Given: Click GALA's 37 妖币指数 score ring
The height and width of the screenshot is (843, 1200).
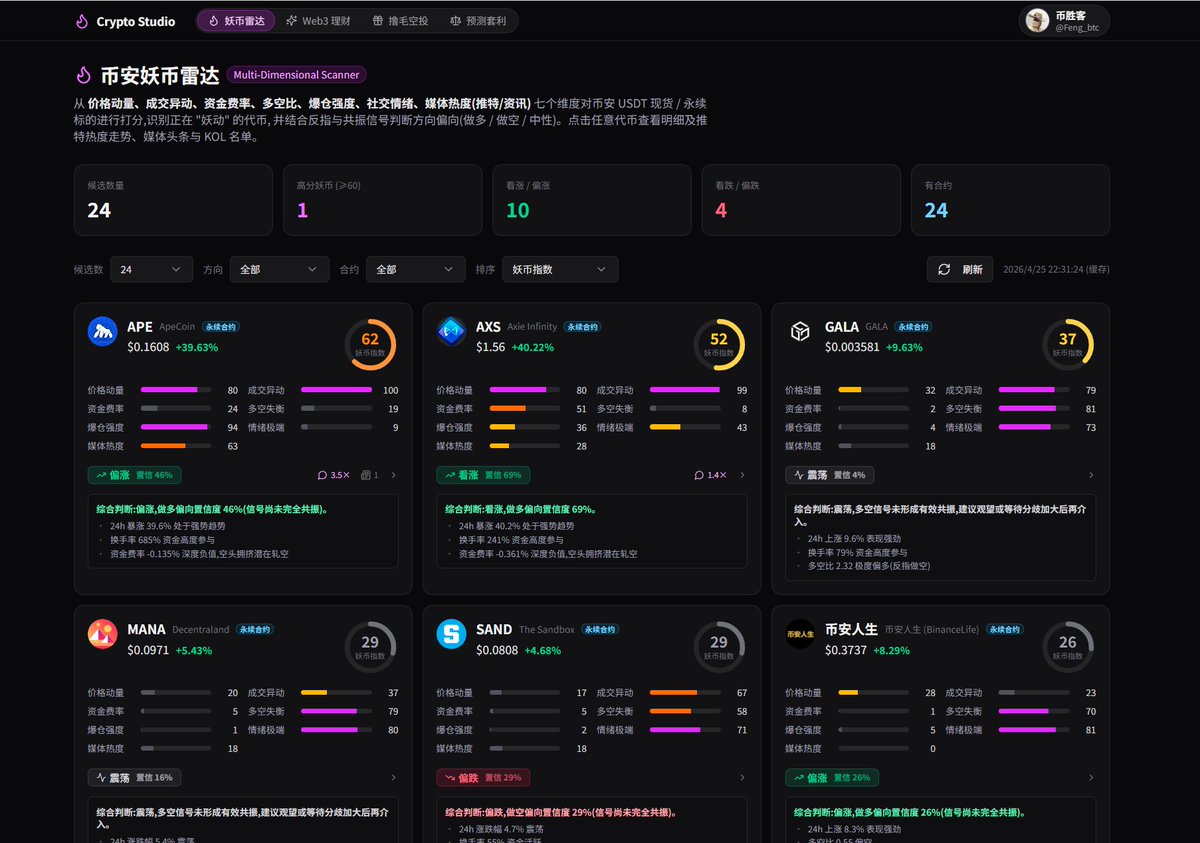Looking at the screenshot, I should coord(1068,344).
